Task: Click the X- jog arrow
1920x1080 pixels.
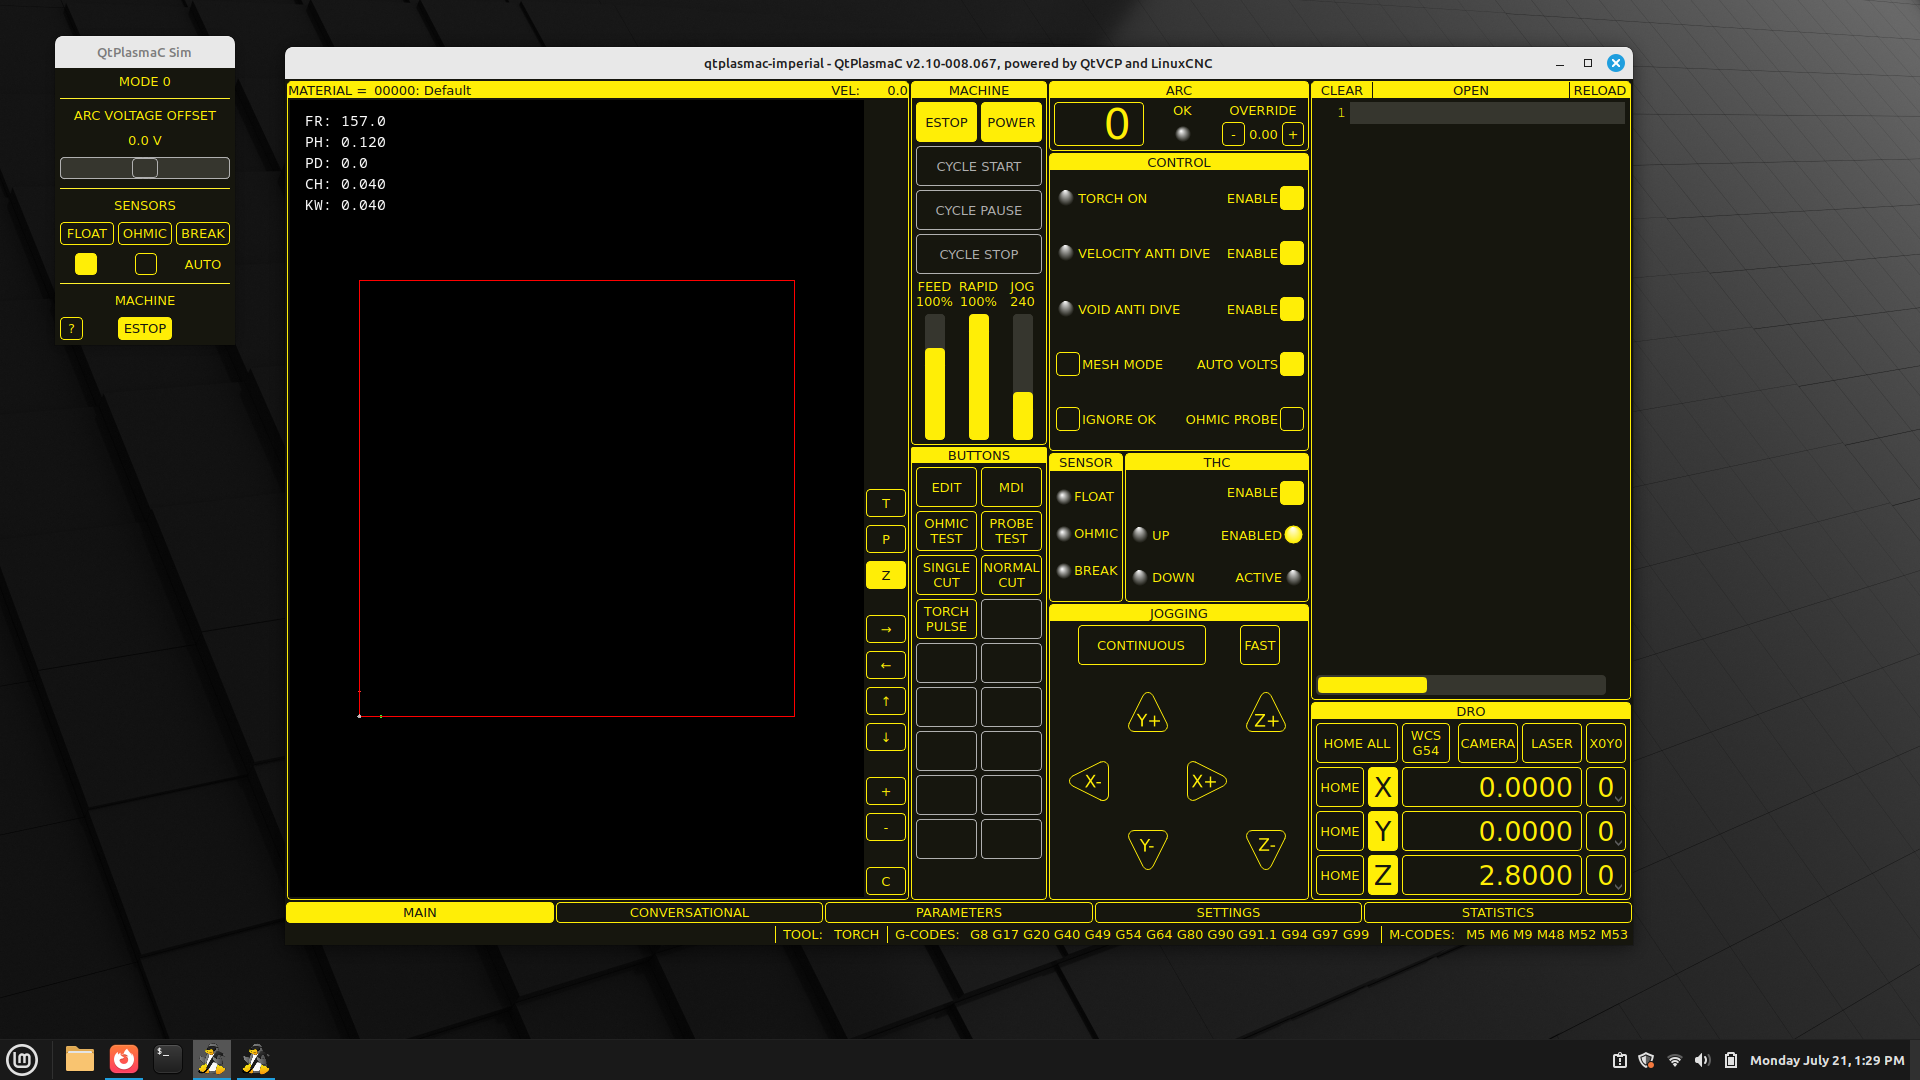Action: [1090, 781]
